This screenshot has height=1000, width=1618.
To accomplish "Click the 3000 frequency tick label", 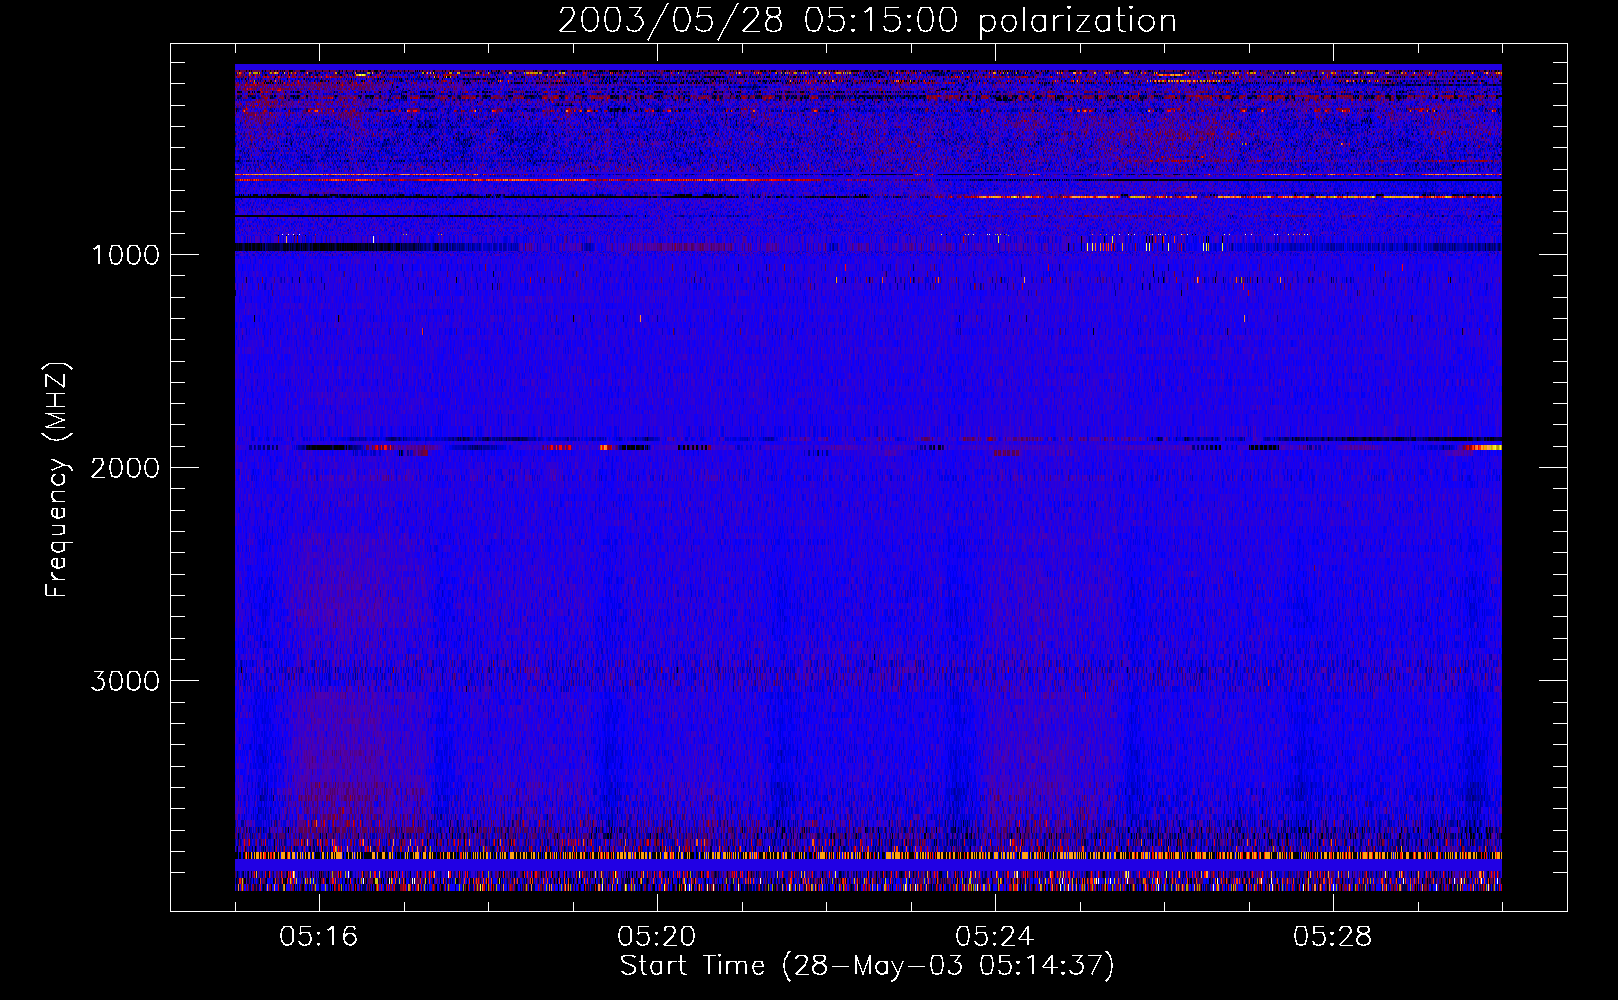I will tap(125, 681).
